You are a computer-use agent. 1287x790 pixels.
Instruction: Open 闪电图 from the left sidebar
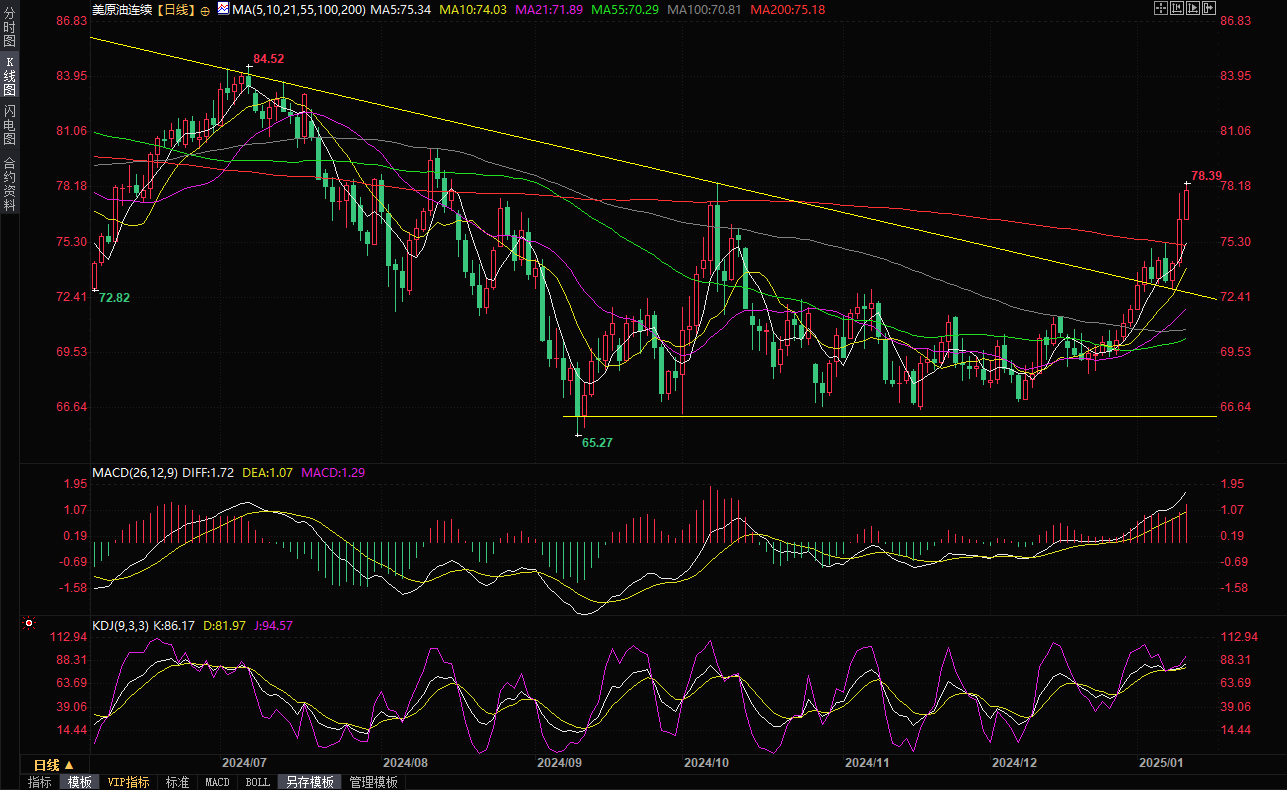point(9,123)
